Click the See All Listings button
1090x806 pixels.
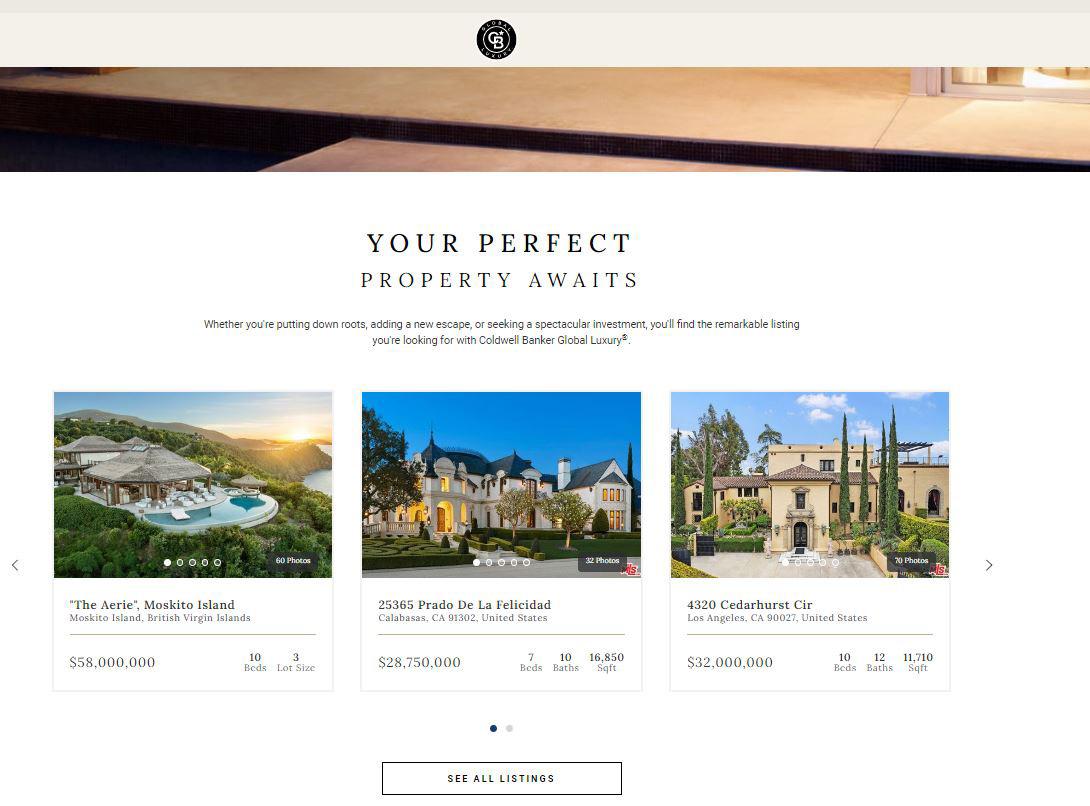501,778
